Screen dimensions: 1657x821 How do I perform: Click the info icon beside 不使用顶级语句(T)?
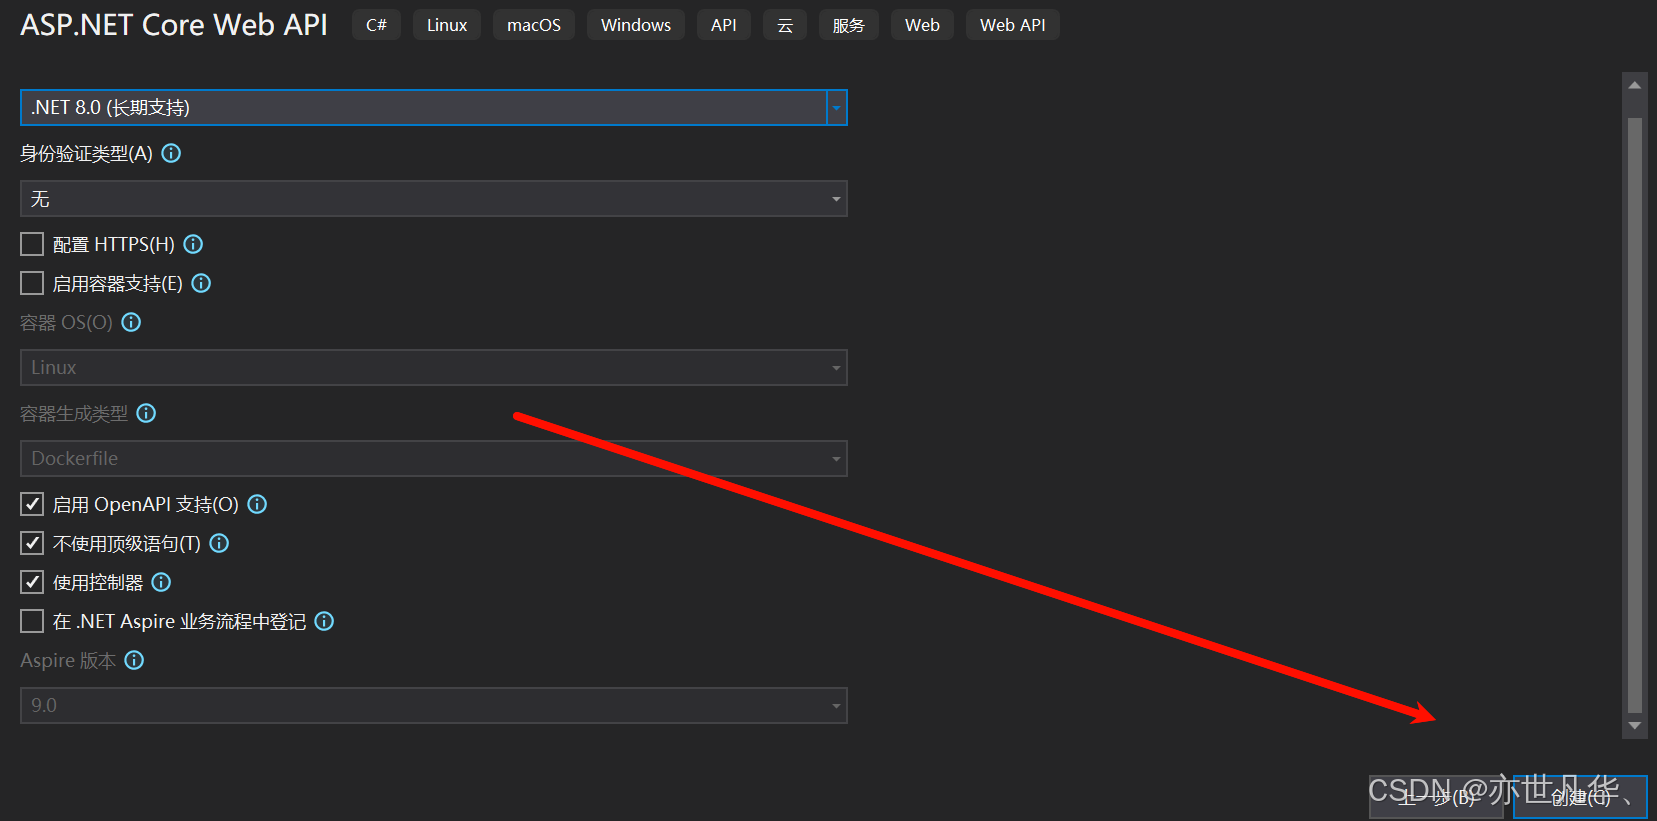(219, 543)
